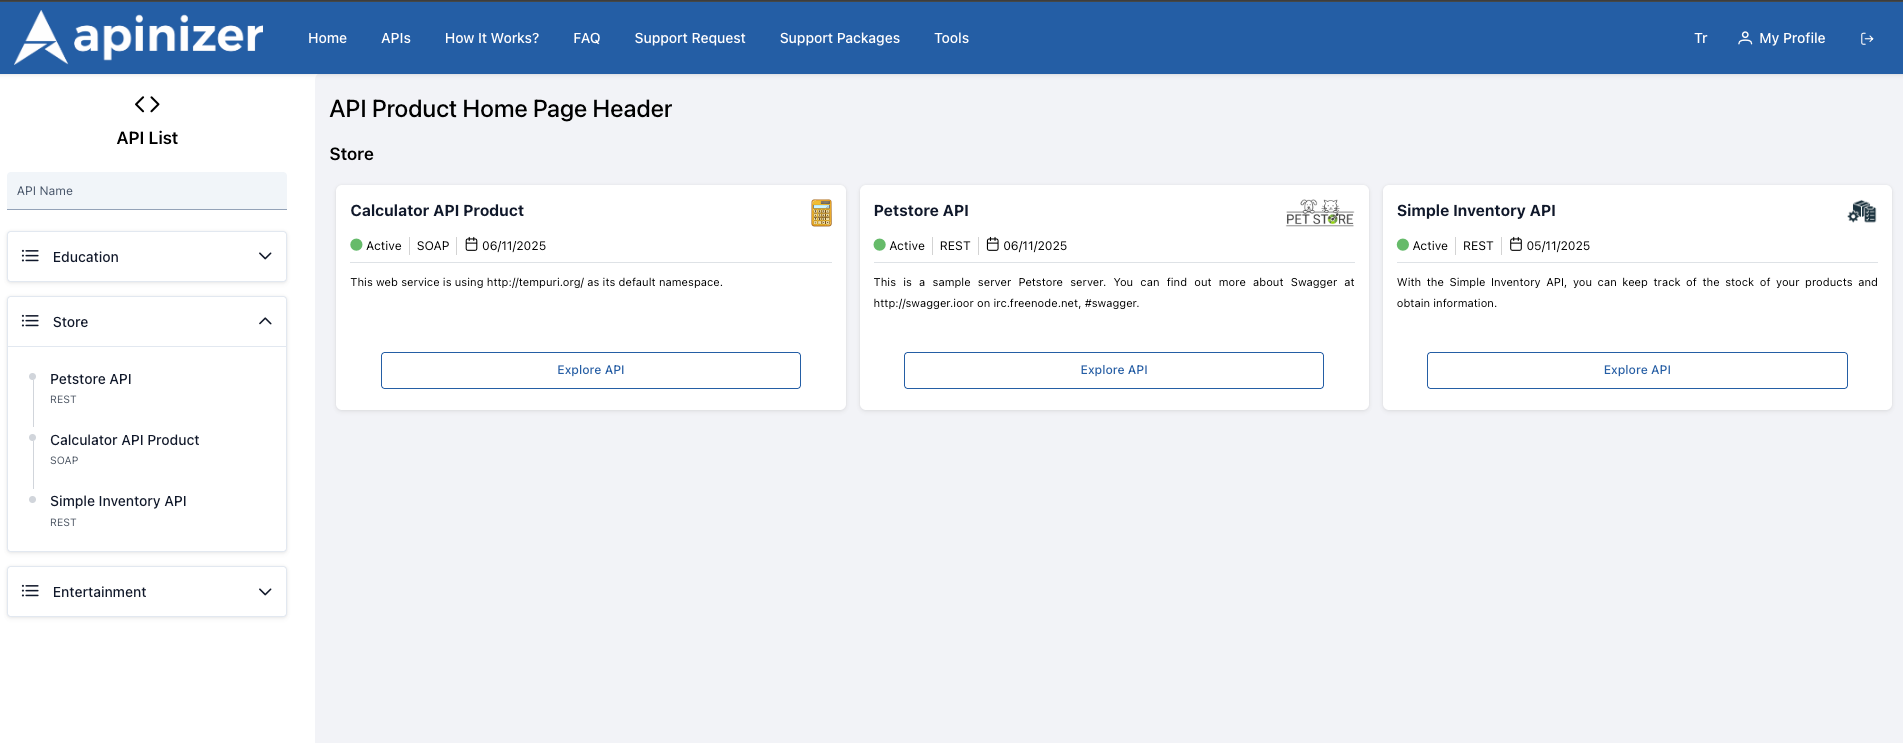Click the Apinizer logo
This screenshot has width=1903, height=743.
click(140, 38)
